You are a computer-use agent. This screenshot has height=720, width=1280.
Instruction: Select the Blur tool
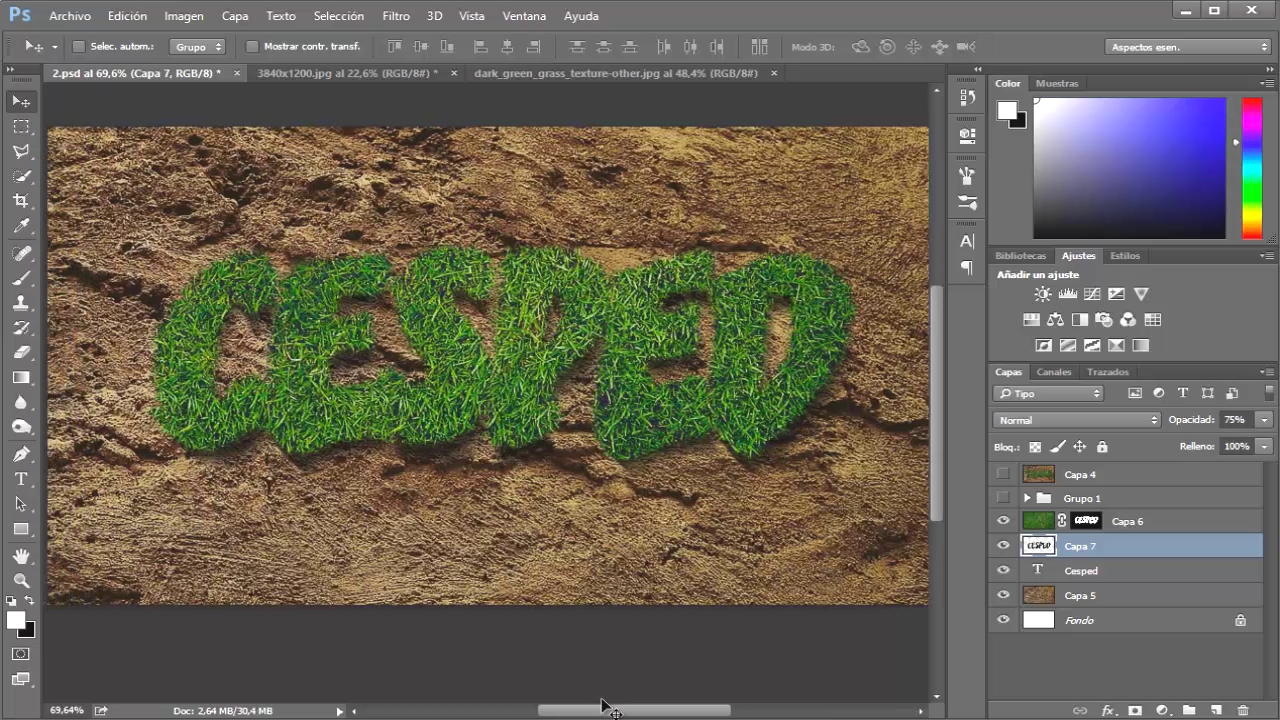tap(21, 403)
